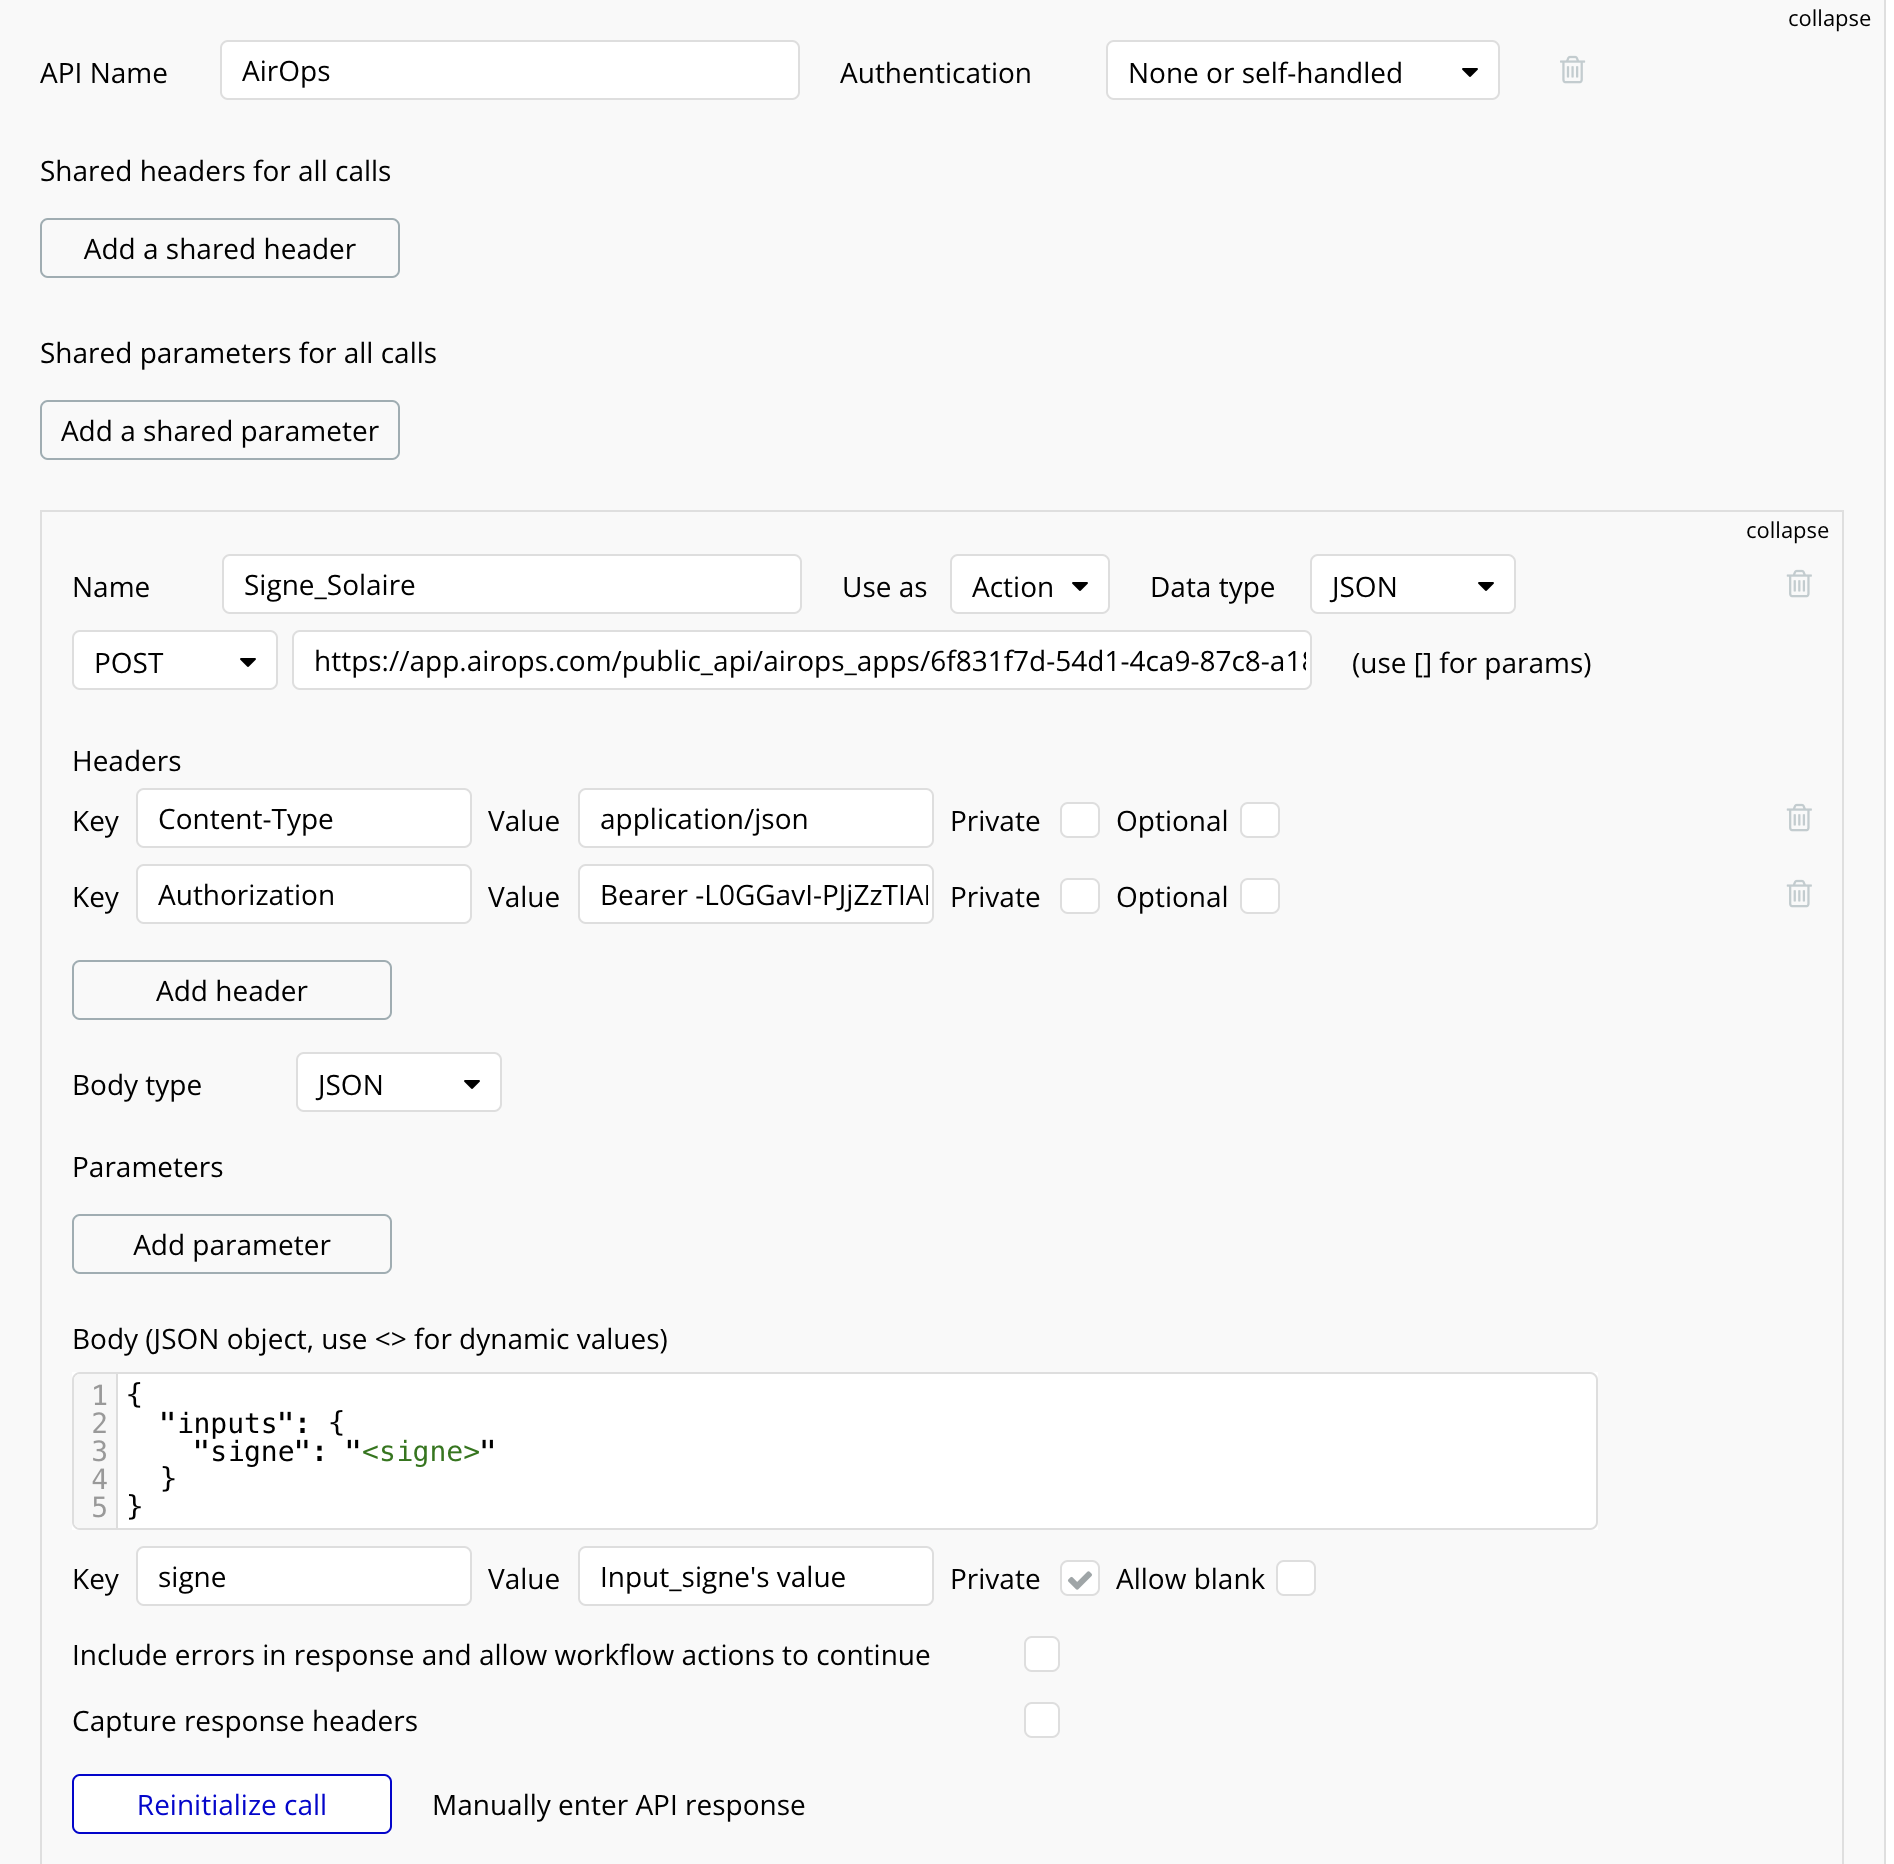The image size is (1894, 1864).
Task: Expand the Use as Action dropdown
Action: tap(1029, 585)
